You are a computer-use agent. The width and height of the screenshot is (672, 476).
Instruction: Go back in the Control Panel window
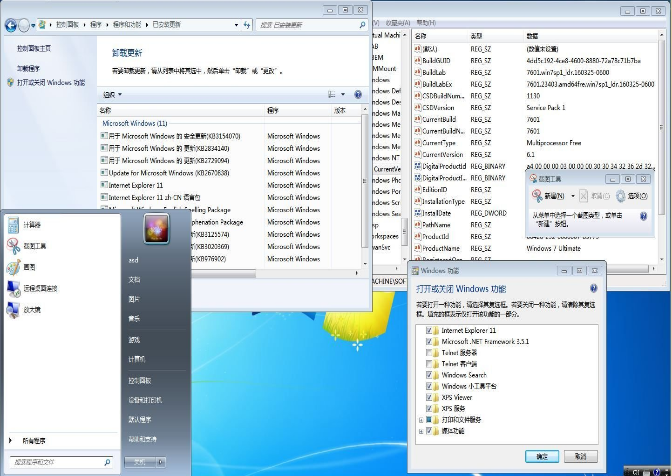point(10,25)
